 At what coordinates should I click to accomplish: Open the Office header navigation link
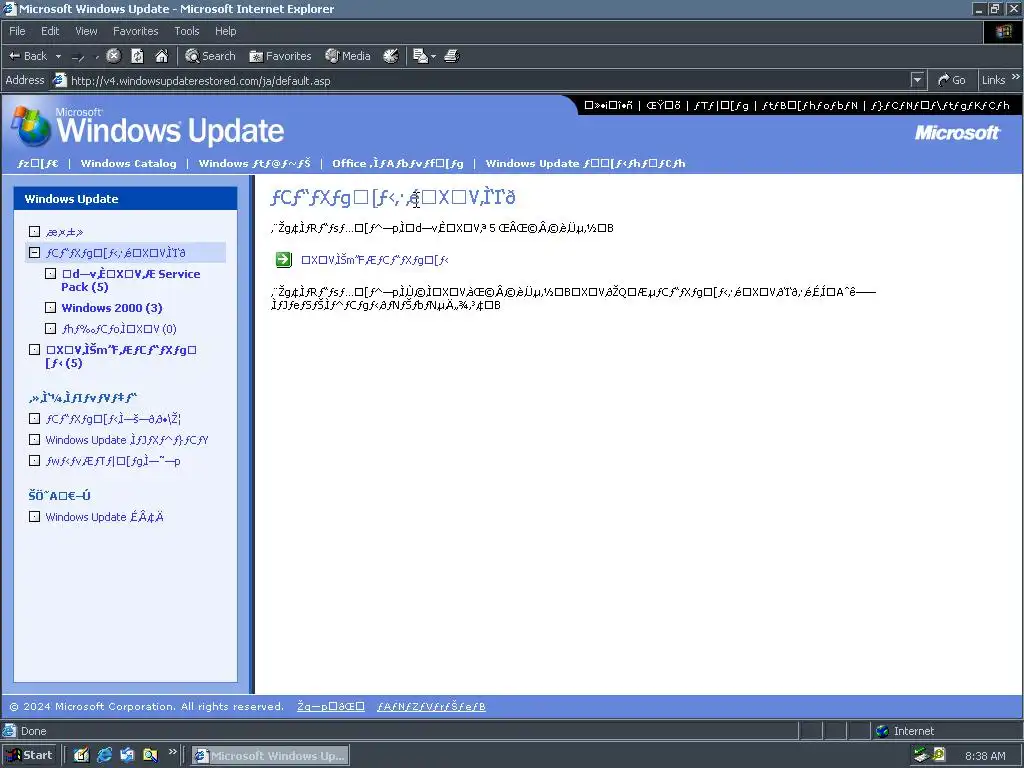397,163
